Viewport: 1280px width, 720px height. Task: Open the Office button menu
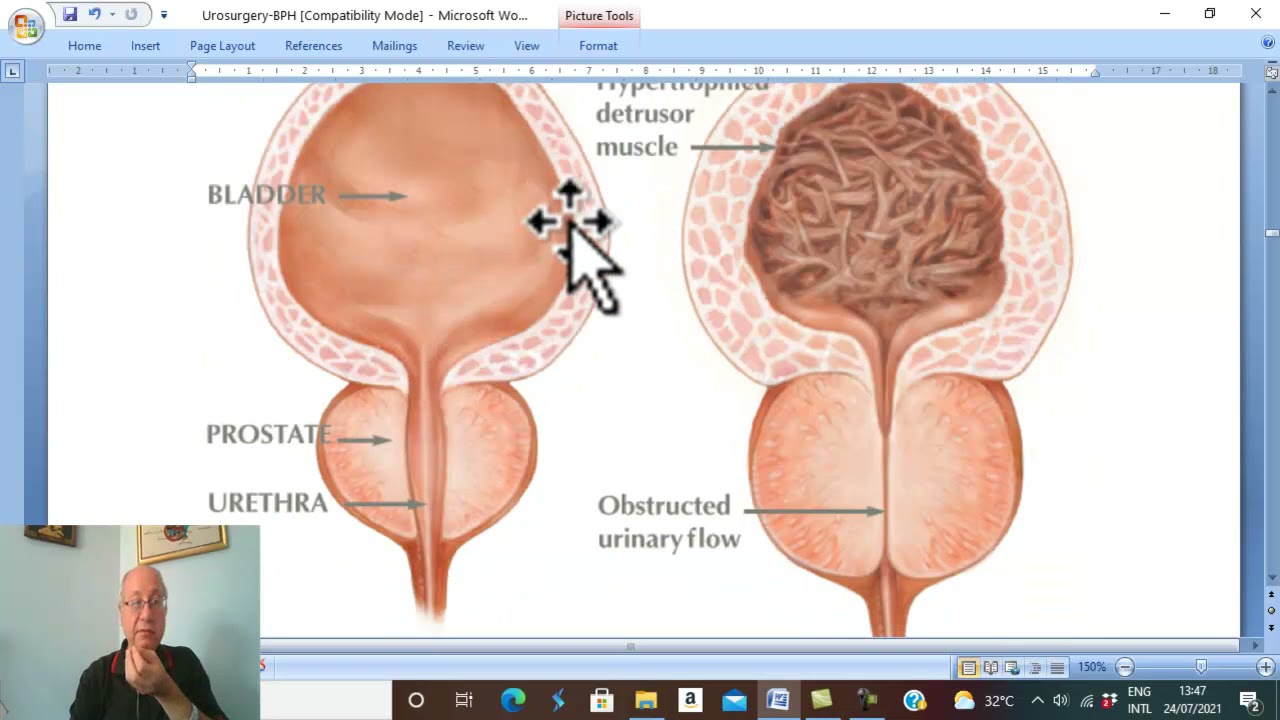[x=24, y=24]
